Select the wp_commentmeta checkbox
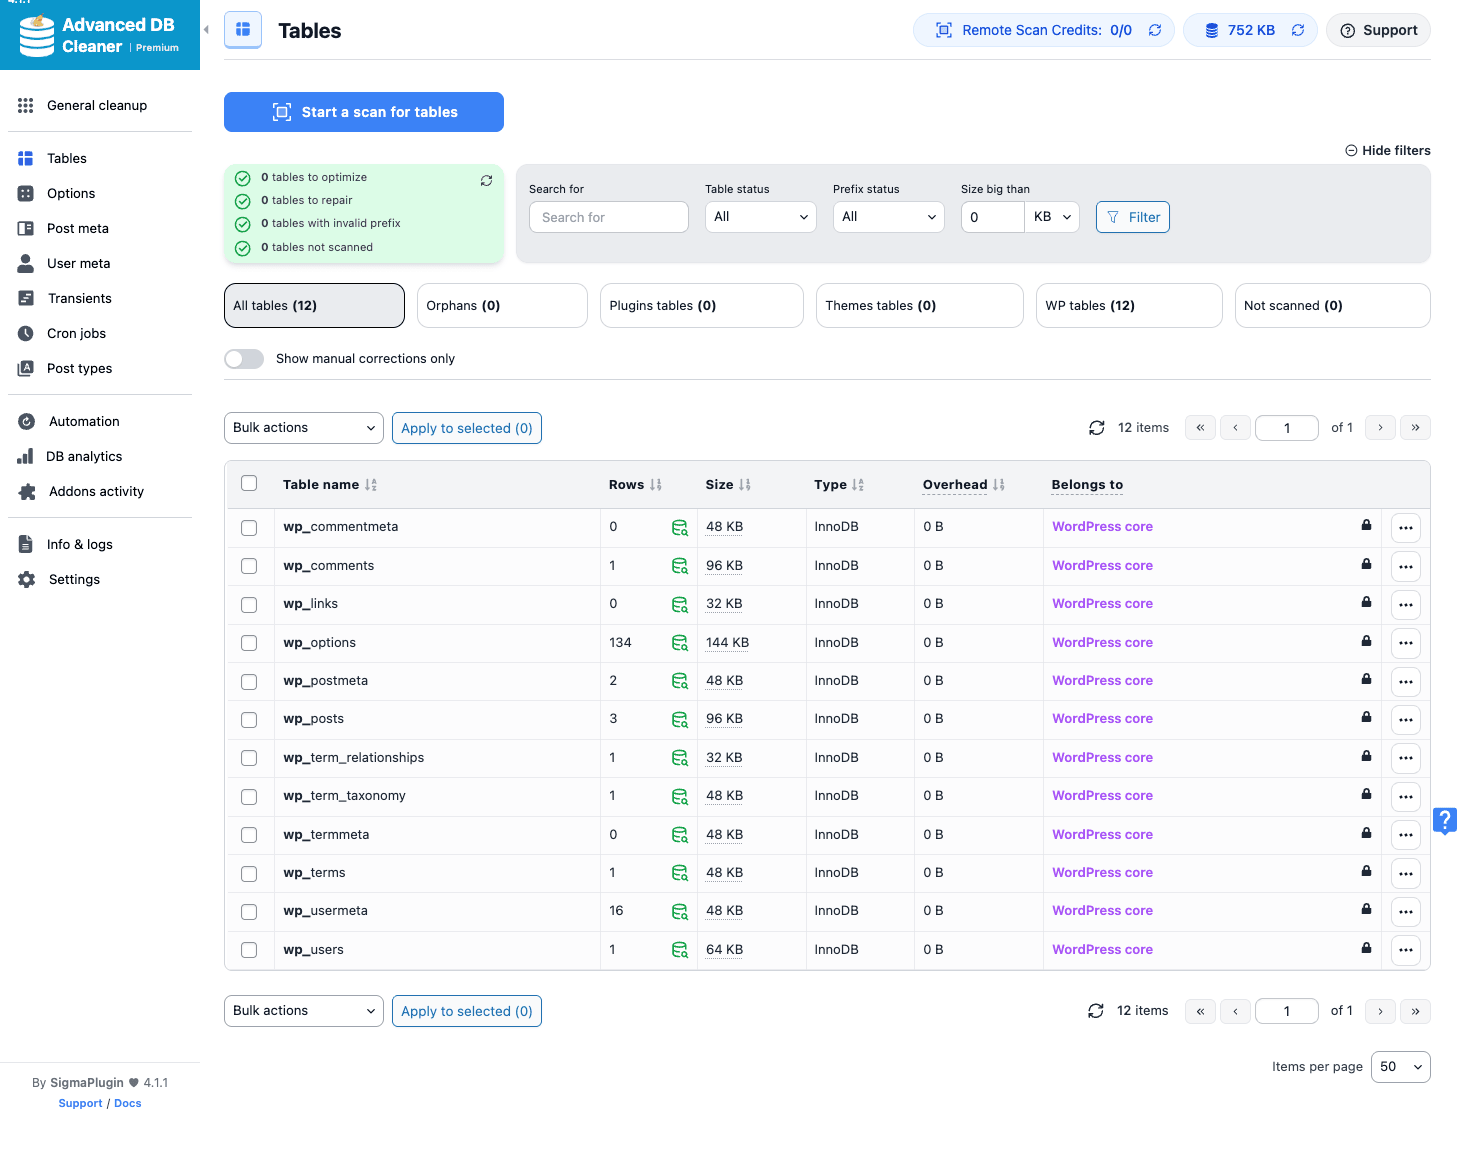1465x1164 pixels. click(x=249, y=528)
